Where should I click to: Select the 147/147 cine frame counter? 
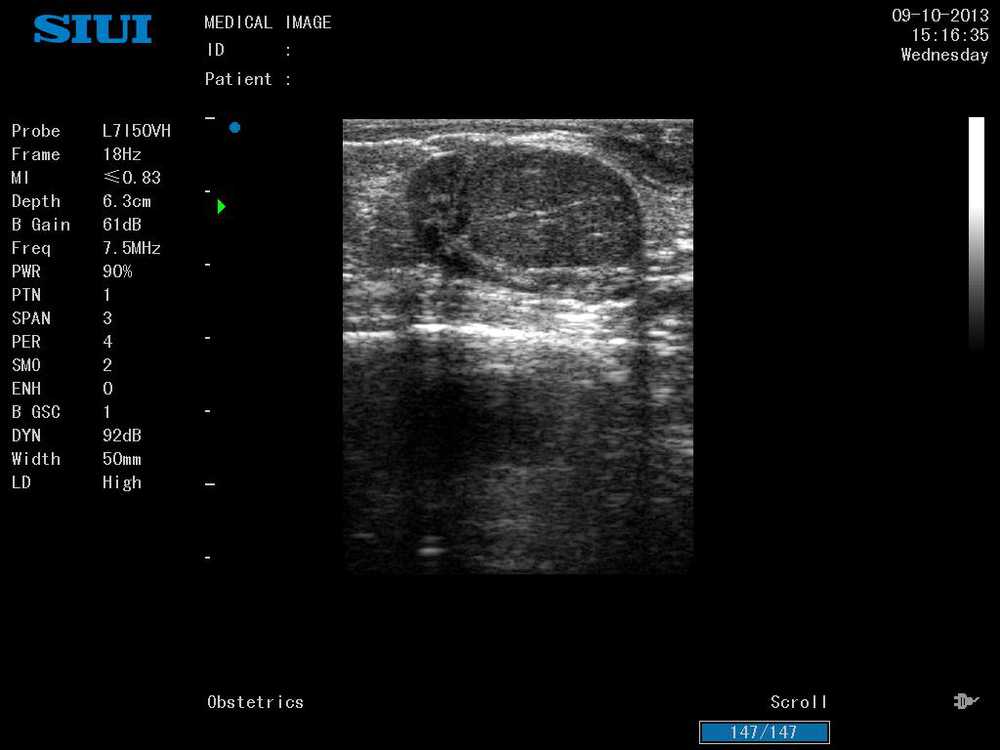coord(764,733)
